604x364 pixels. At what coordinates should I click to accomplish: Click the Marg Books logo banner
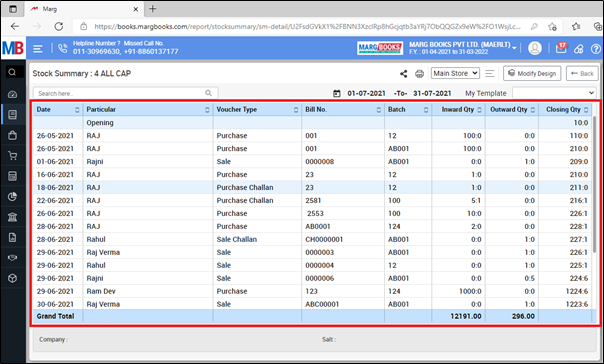coord(380,48)
